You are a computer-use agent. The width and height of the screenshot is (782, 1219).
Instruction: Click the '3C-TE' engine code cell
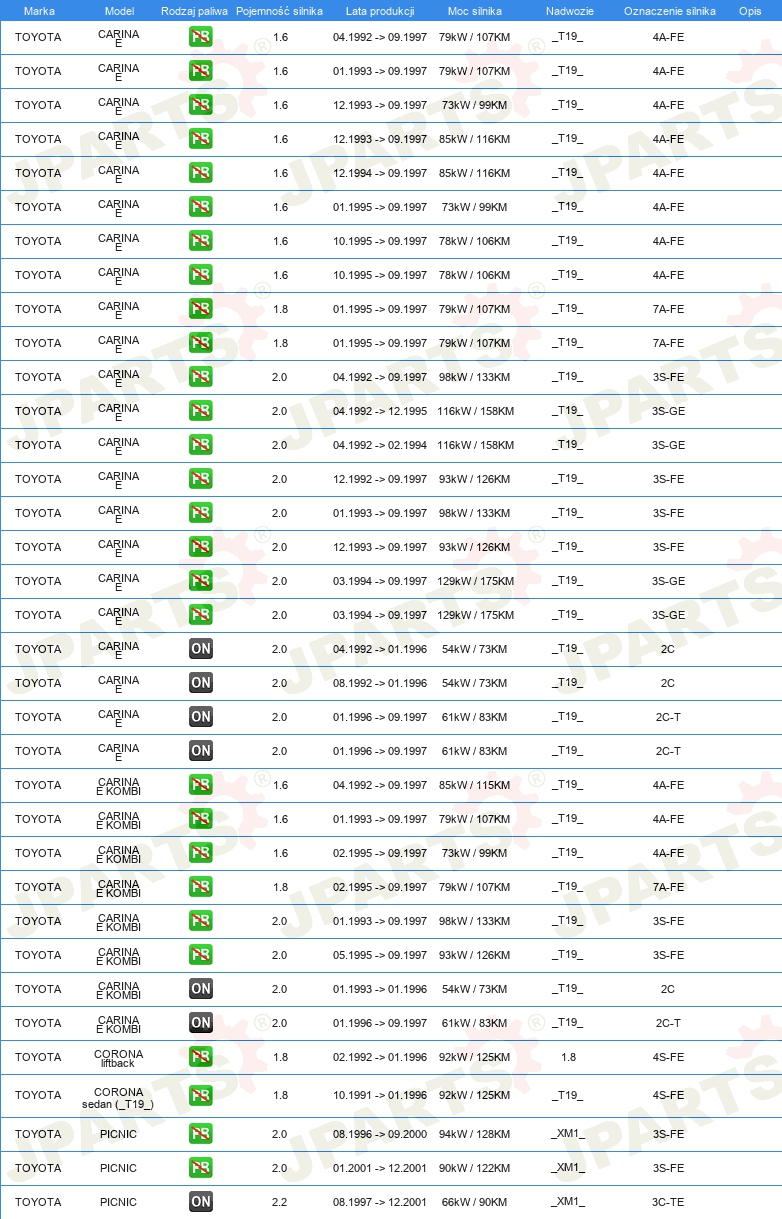point(668,1202)
